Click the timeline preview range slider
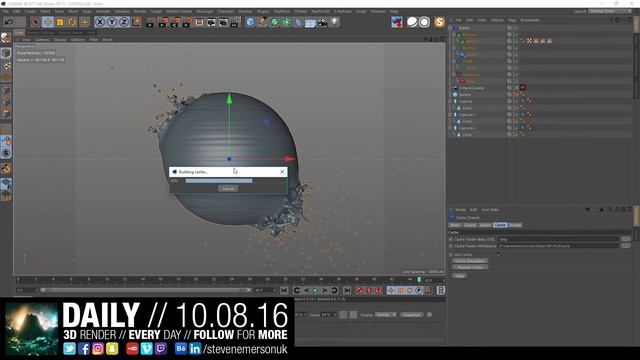The image size is (640, 360). pos(146,290)
